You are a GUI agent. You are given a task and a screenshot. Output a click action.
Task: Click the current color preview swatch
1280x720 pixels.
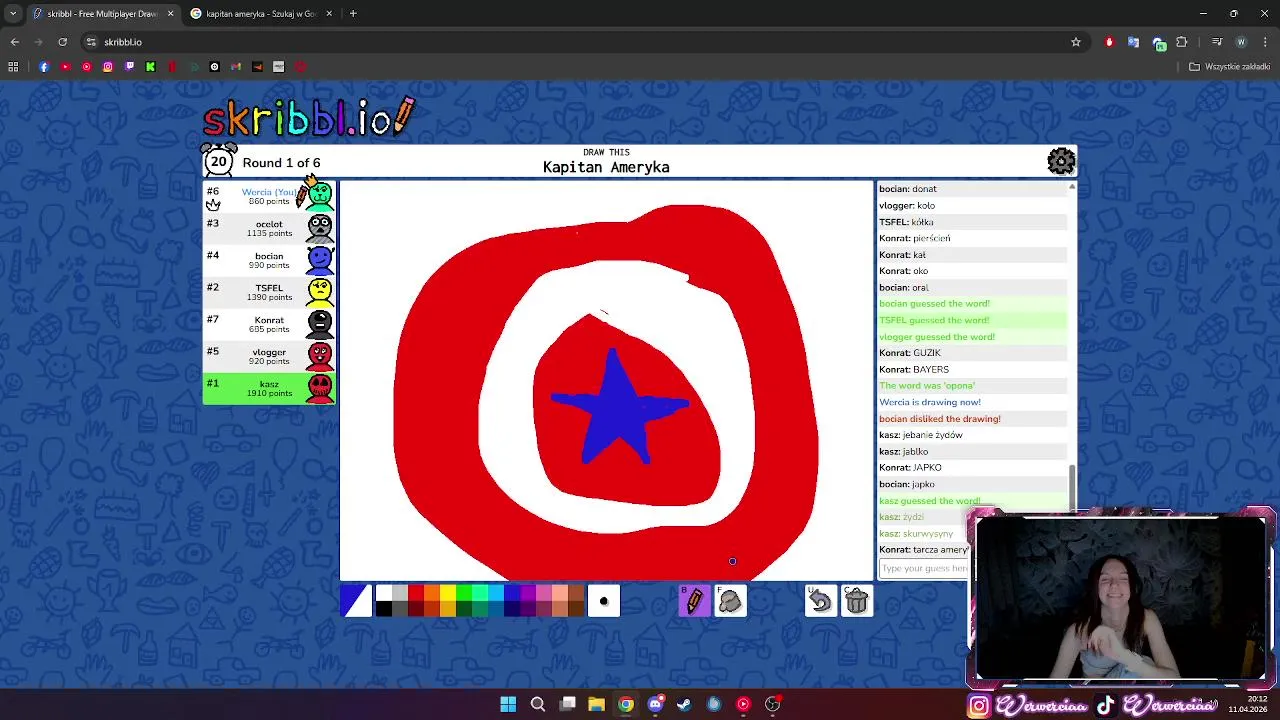356,600
